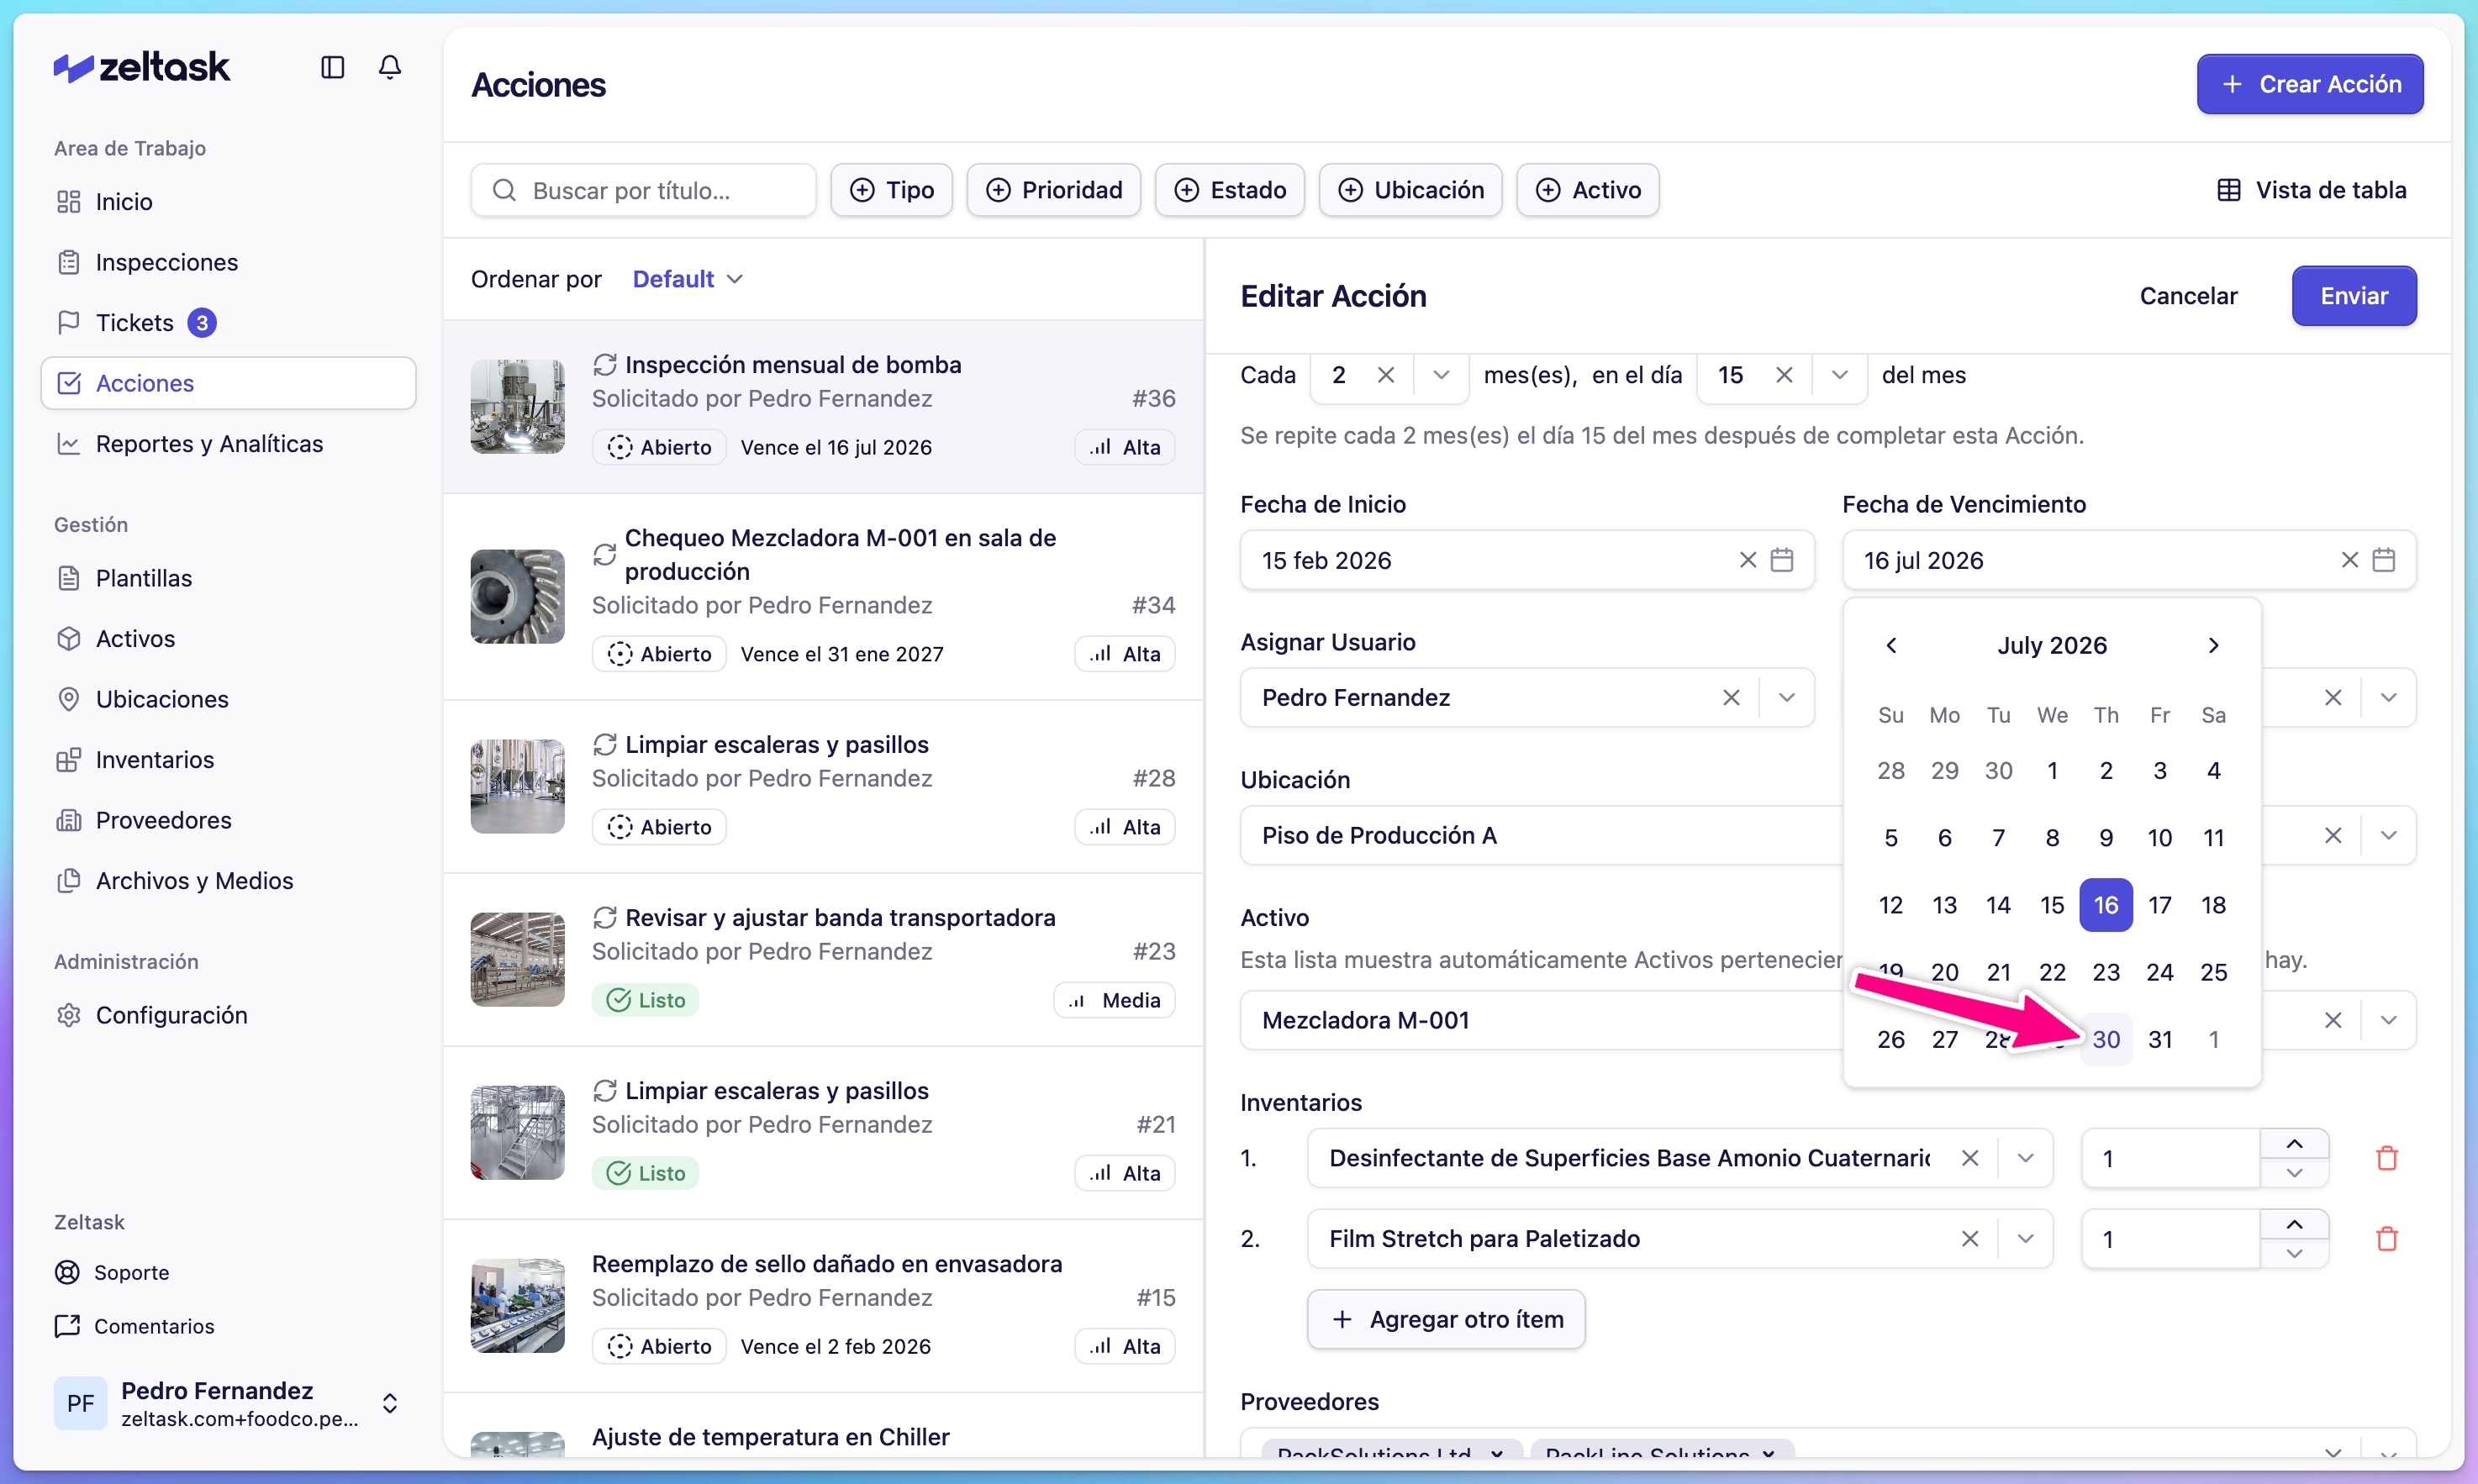Screen dimensions: 2478x1484
Task: Click Crear Acción button
Action: pyautogui.click(x=2309, y=84)
